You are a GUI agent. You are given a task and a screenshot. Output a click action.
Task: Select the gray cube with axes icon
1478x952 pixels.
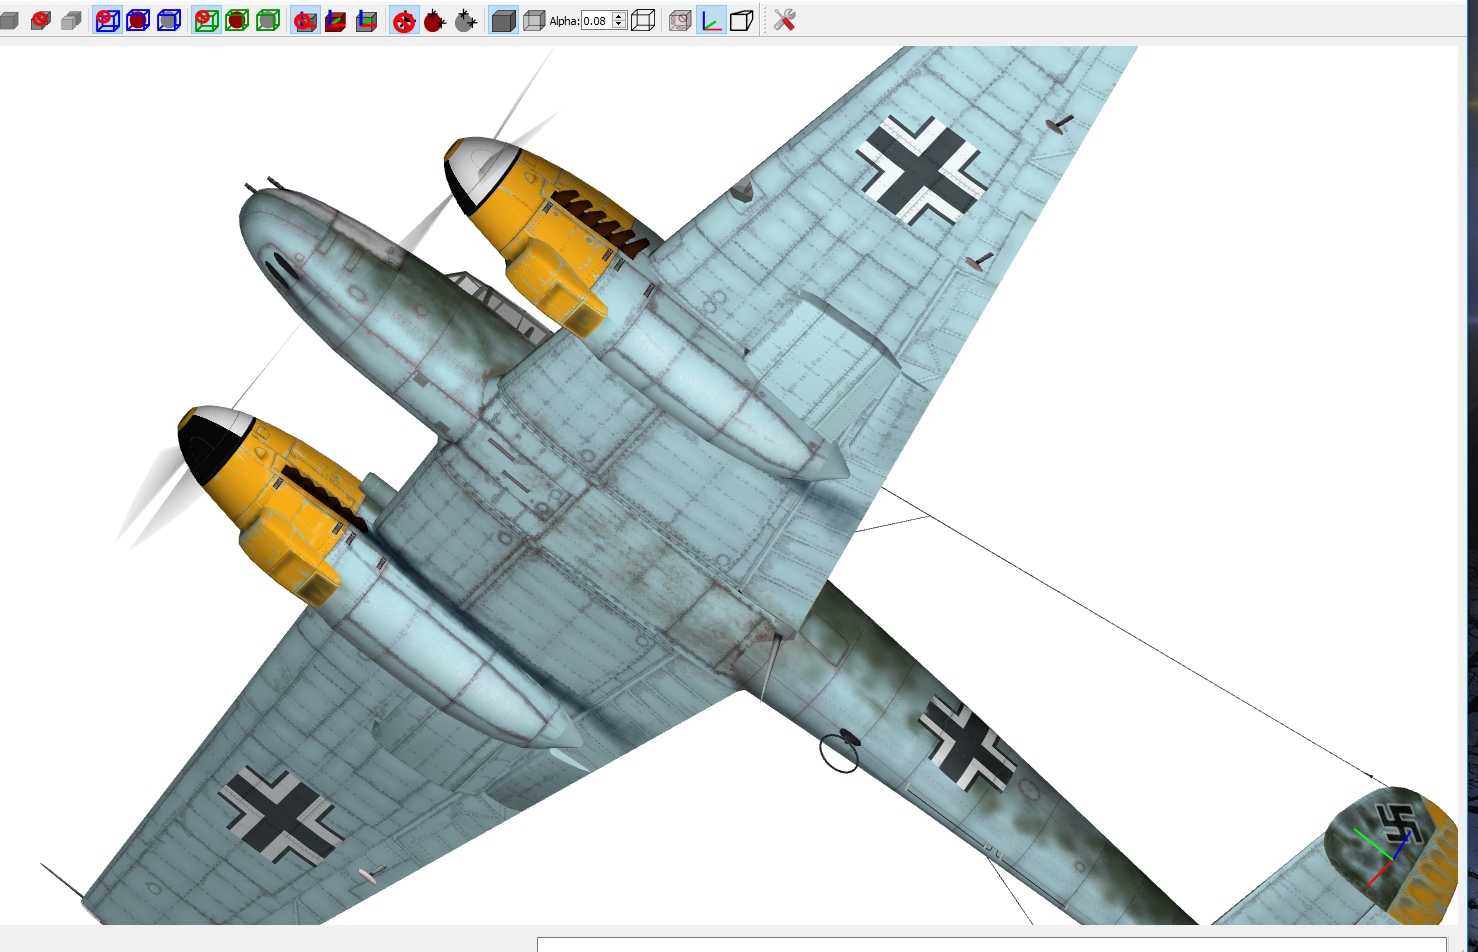click(x=367, y=20)
